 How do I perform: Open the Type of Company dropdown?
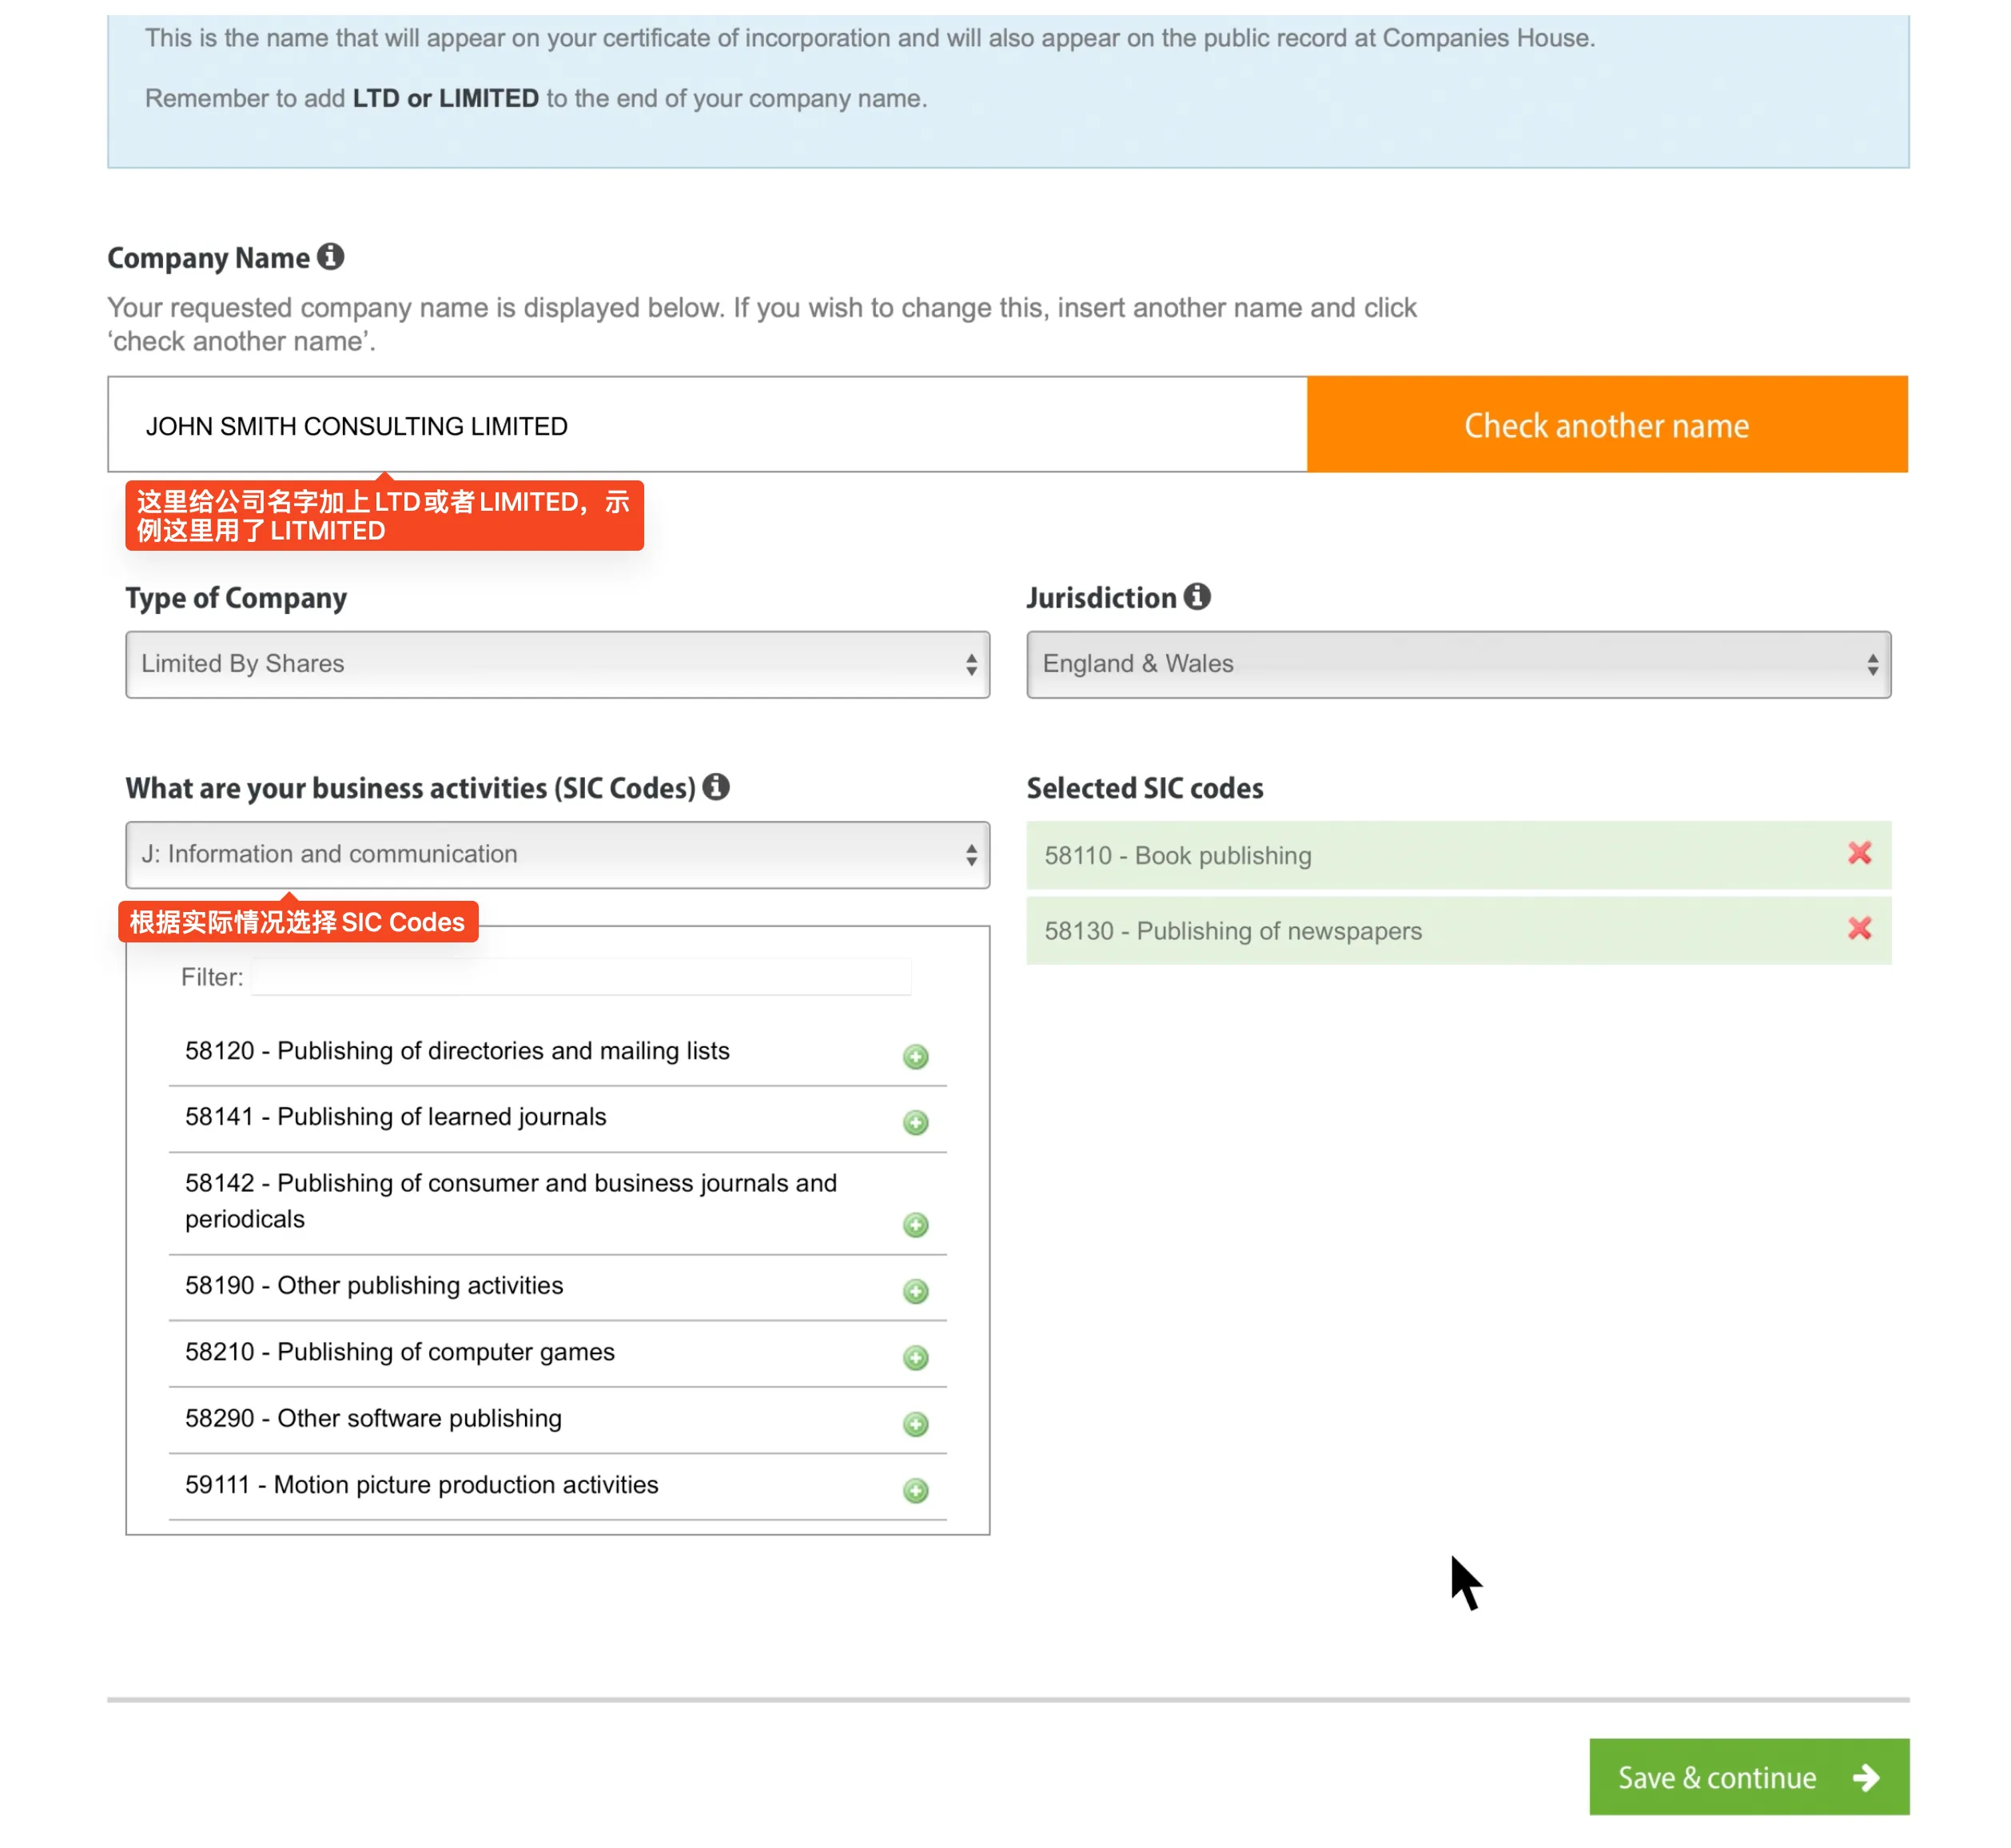pyautogui.click(x=557, y=664)
